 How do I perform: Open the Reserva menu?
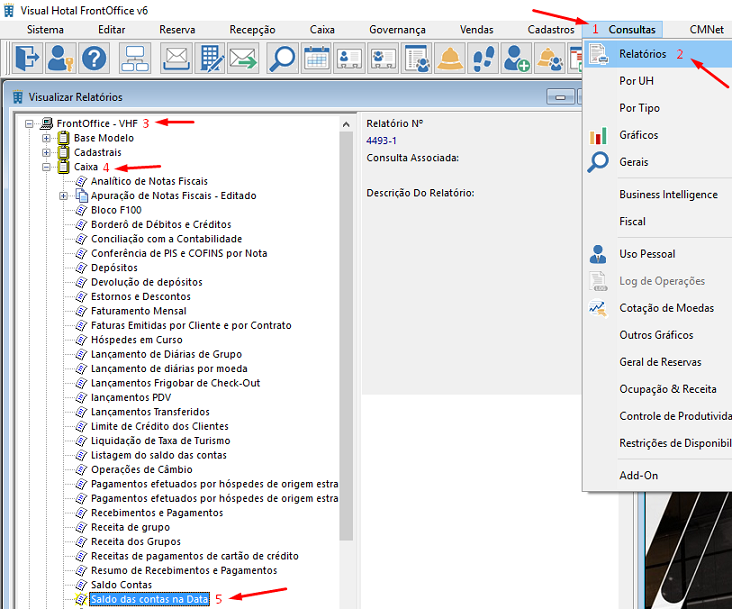click(177, 29)
